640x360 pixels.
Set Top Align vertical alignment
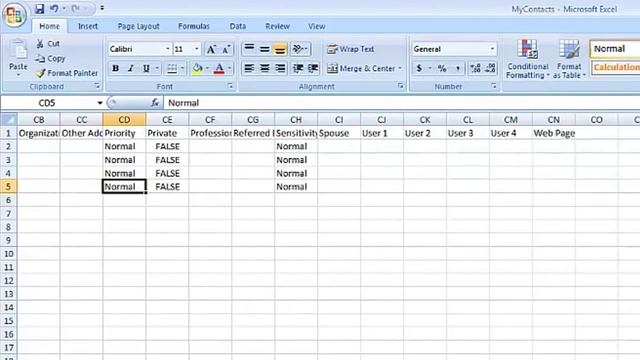click(249, 49)
